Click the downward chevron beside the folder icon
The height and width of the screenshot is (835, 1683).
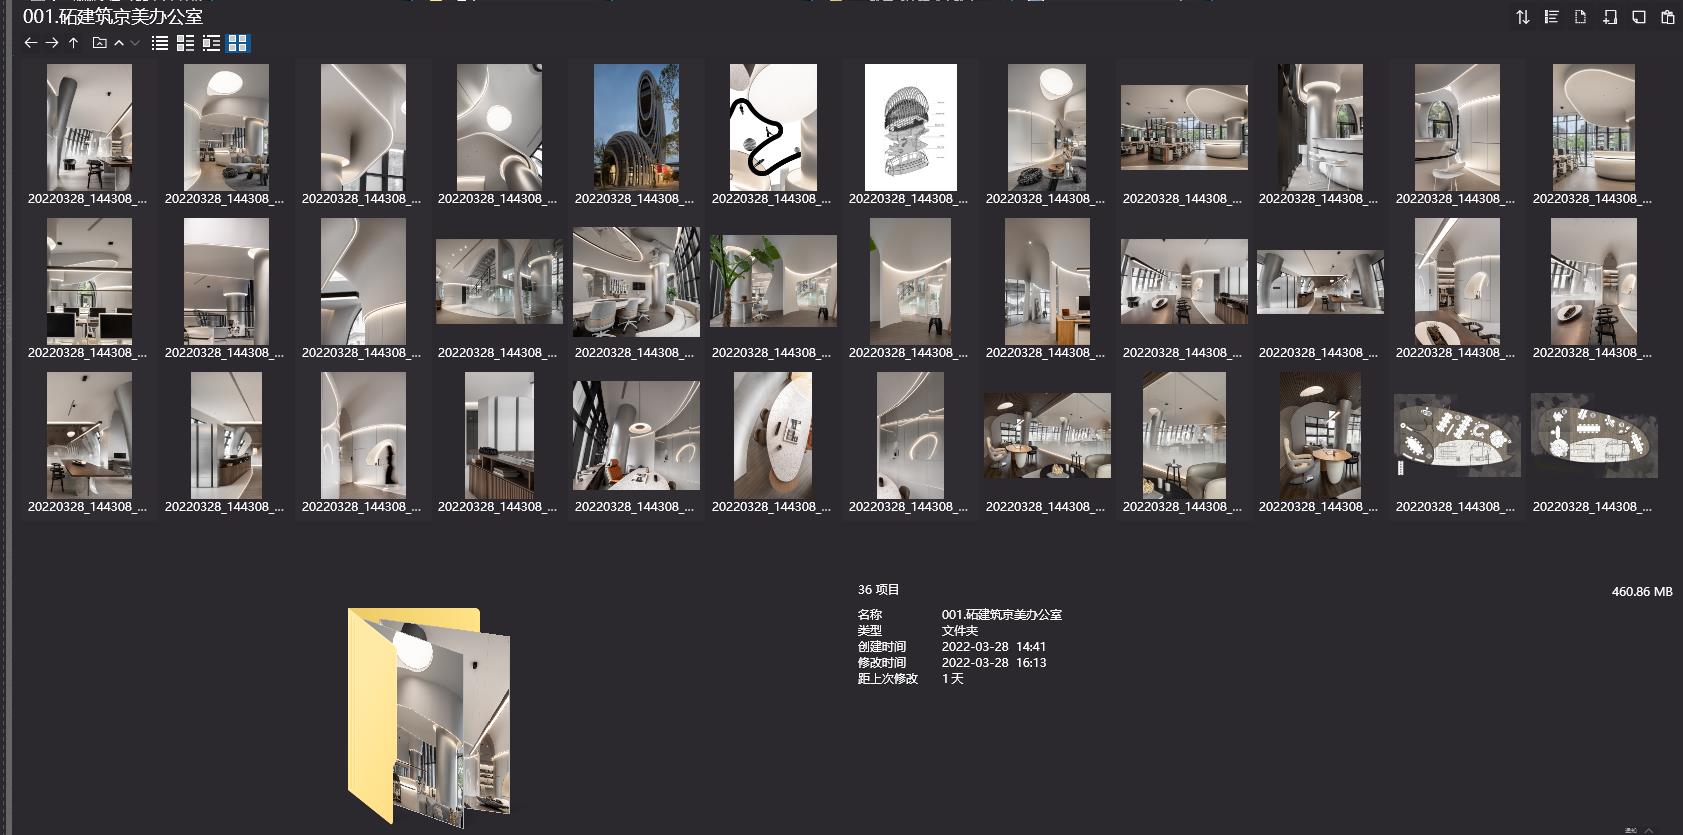click(x=135, y=43)
